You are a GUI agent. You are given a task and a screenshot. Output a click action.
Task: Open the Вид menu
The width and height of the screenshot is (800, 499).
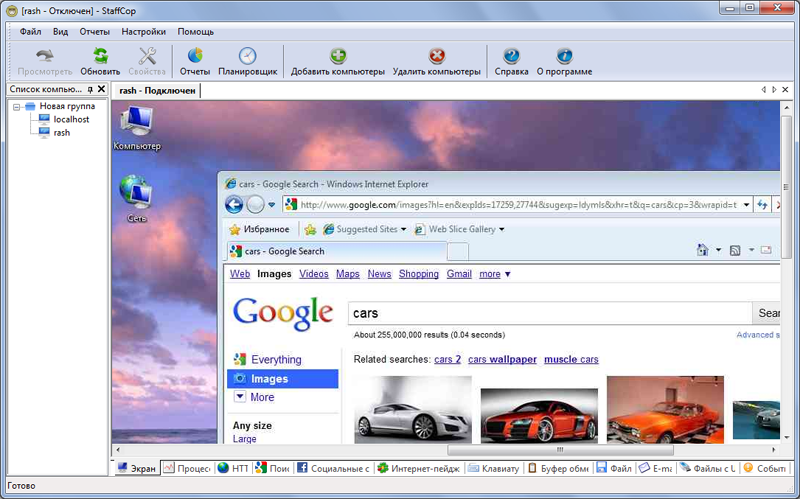tap(60, 32)
